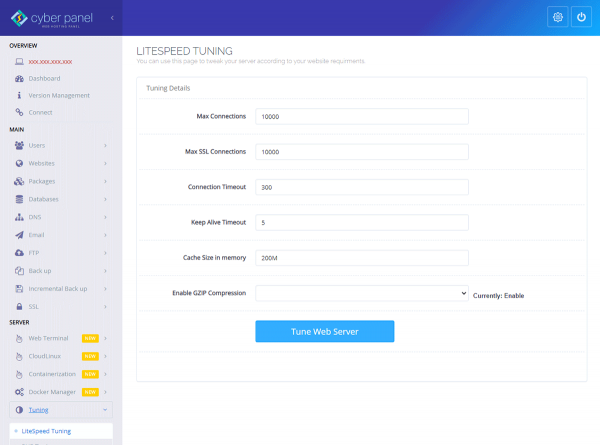Click the Incremental Back up save icon
This screenshot has width=600, height=445.
pos(19,289)
